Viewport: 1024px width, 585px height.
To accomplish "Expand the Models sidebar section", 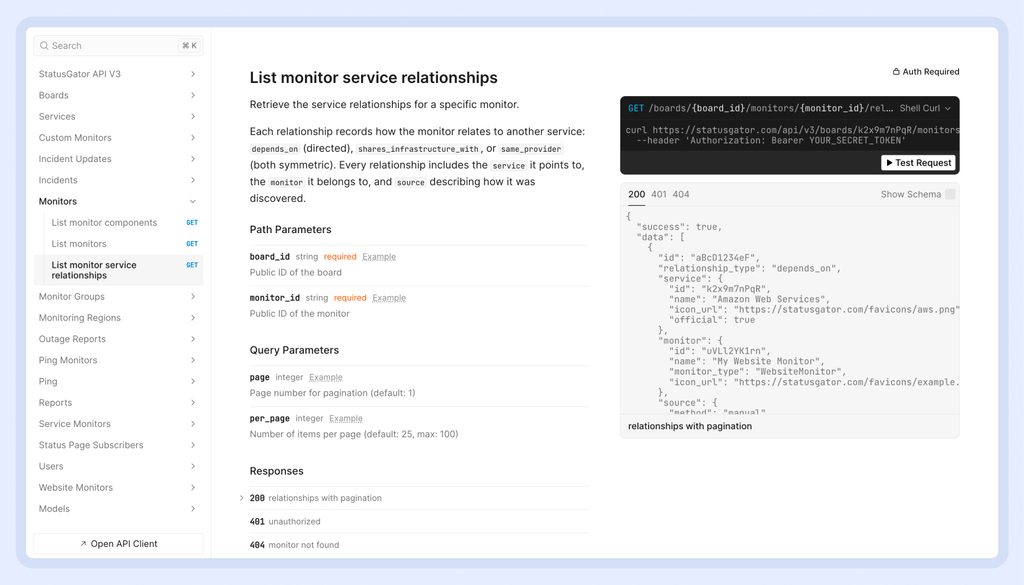I will point(193,509).
